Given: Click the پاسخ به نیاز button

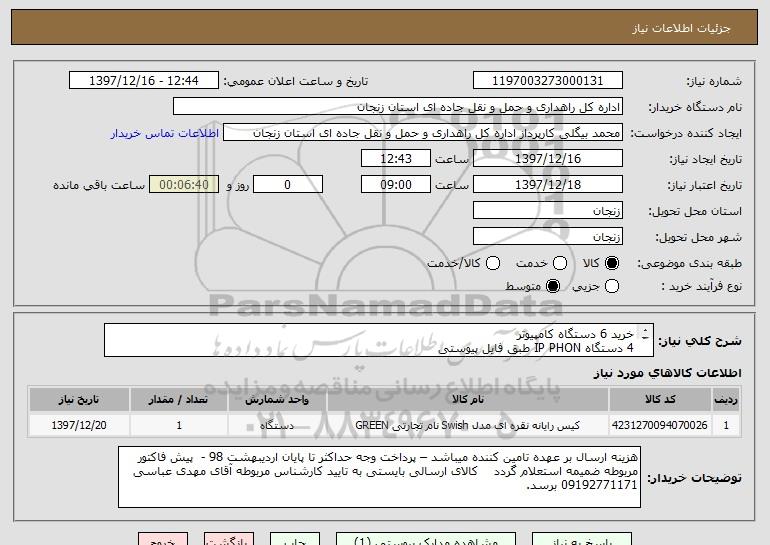Looking at the screenshot, I should point(582,539).
